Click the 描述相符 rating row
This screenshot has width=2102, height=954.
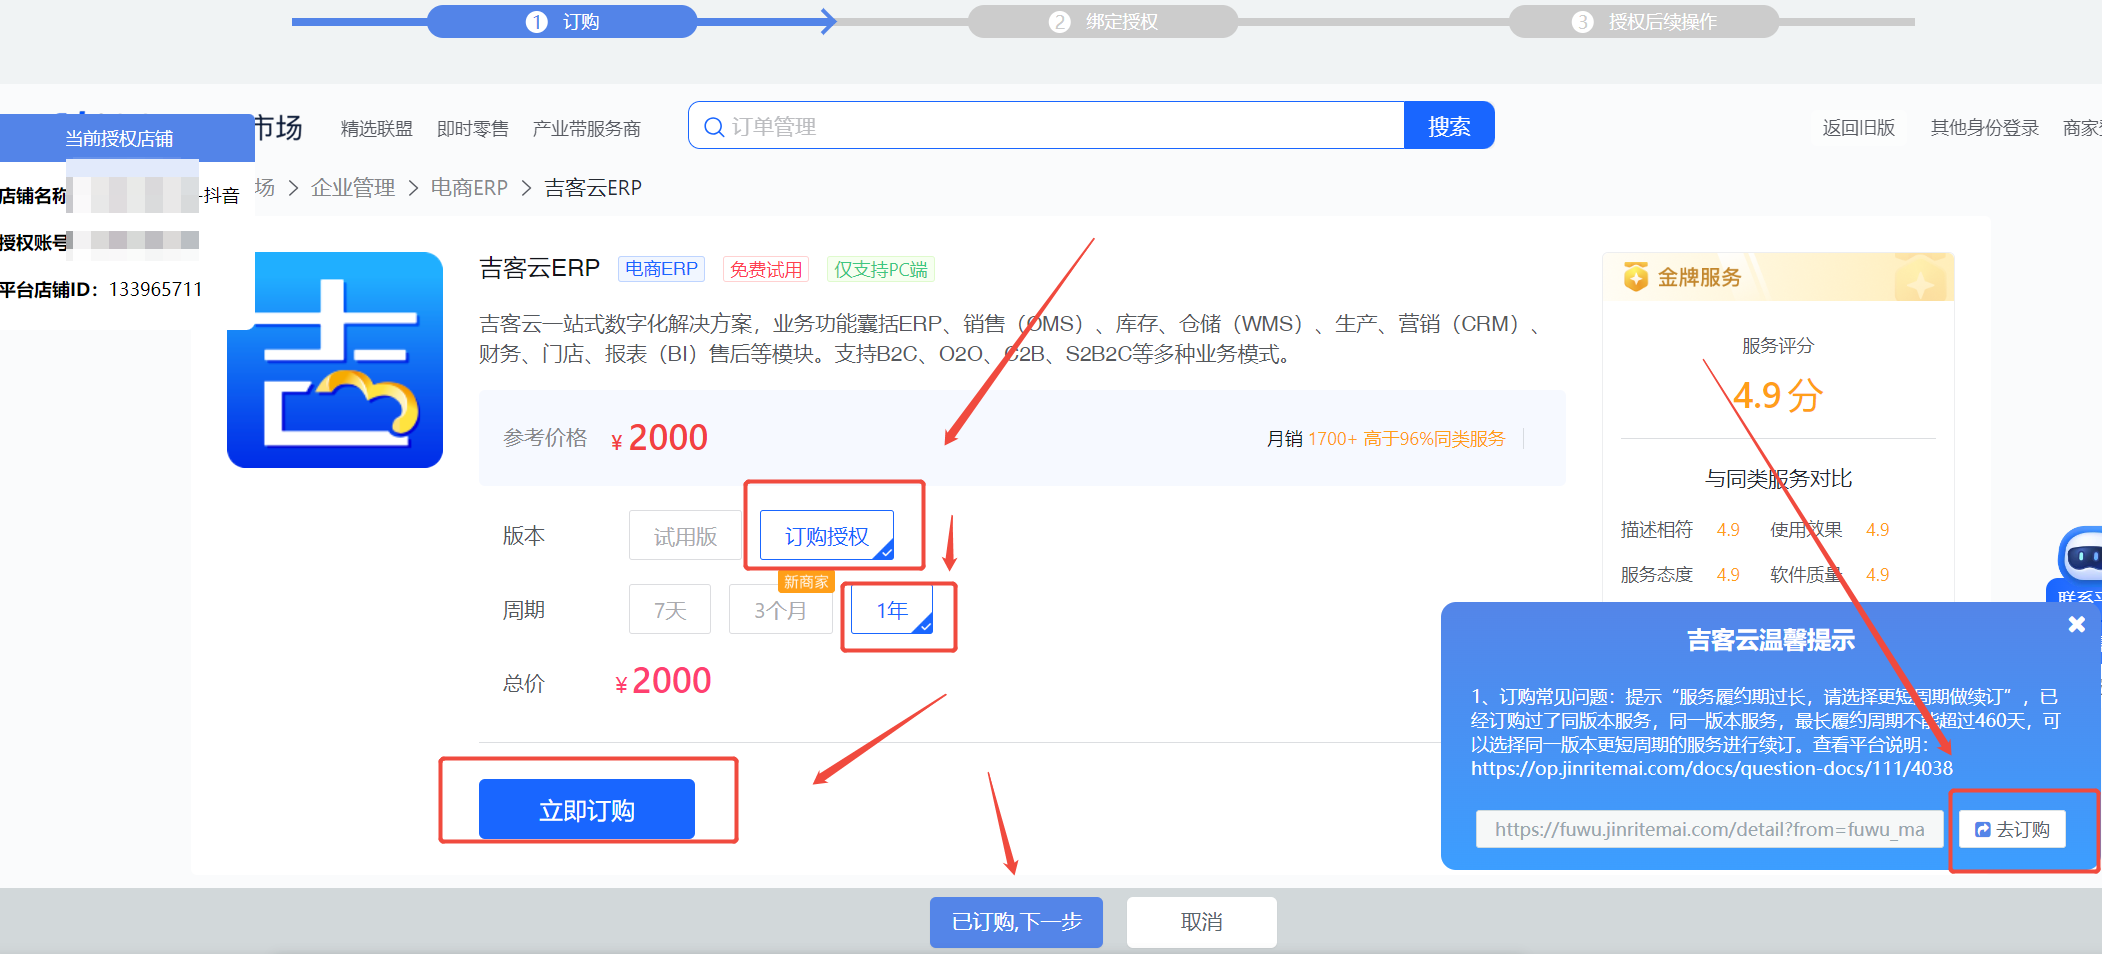[x=1680, y=530]
